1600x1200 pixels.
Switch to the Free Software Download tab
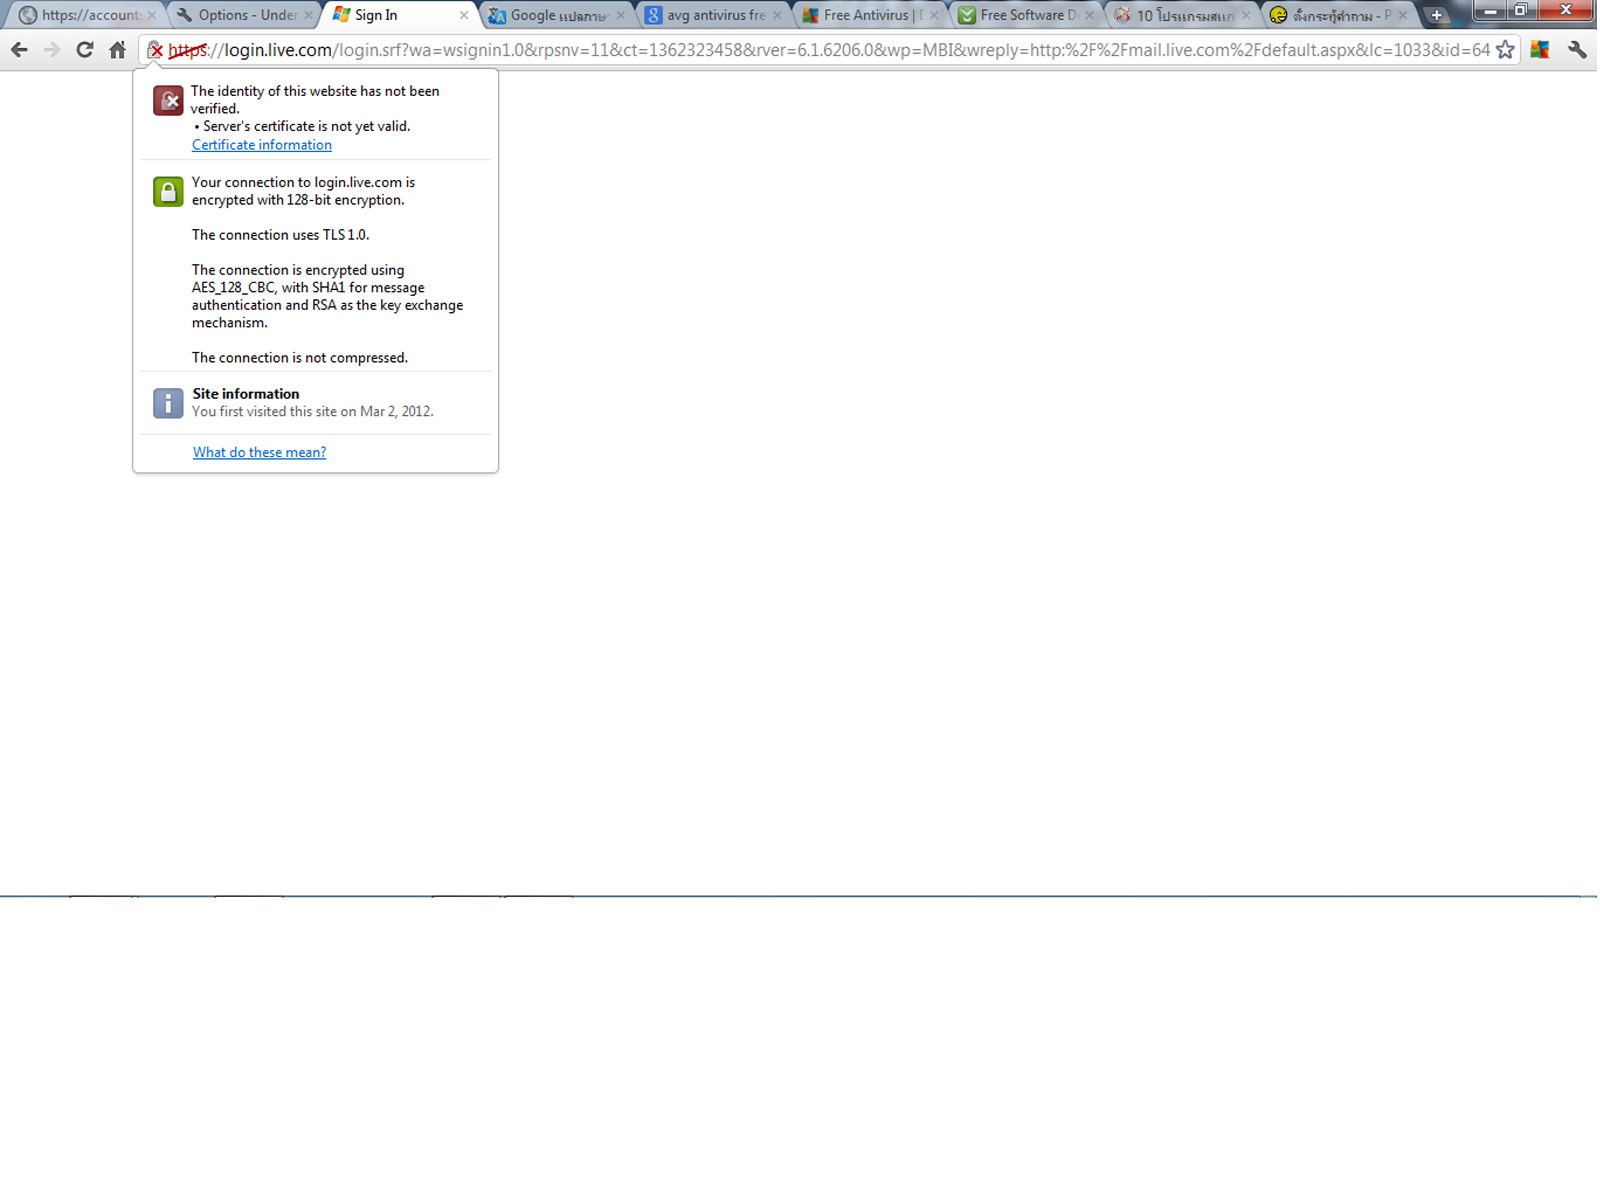click(1027, 15)
